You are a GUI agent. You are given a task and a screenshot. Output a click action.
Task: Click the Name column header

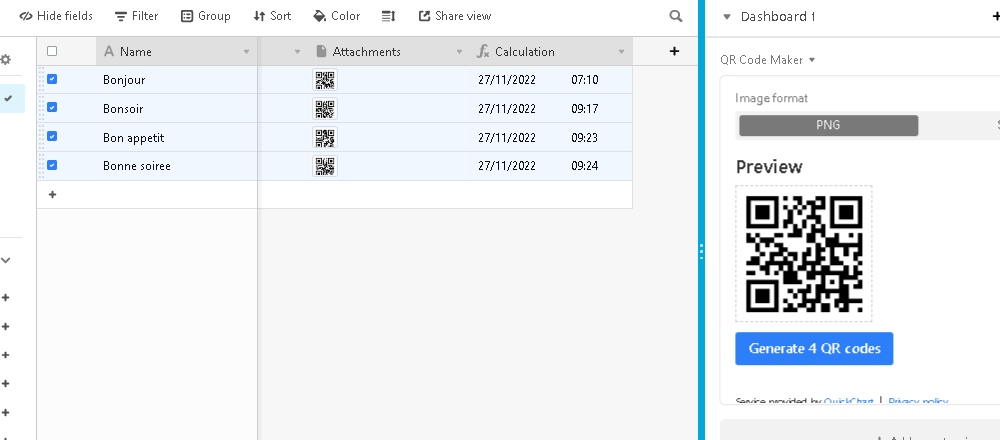177,52
